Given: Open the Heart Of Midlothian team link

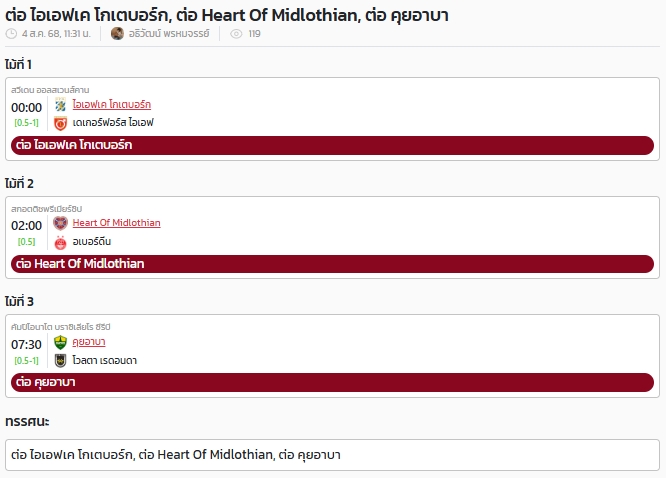Looking at the screenshot, I should (116, 223).
